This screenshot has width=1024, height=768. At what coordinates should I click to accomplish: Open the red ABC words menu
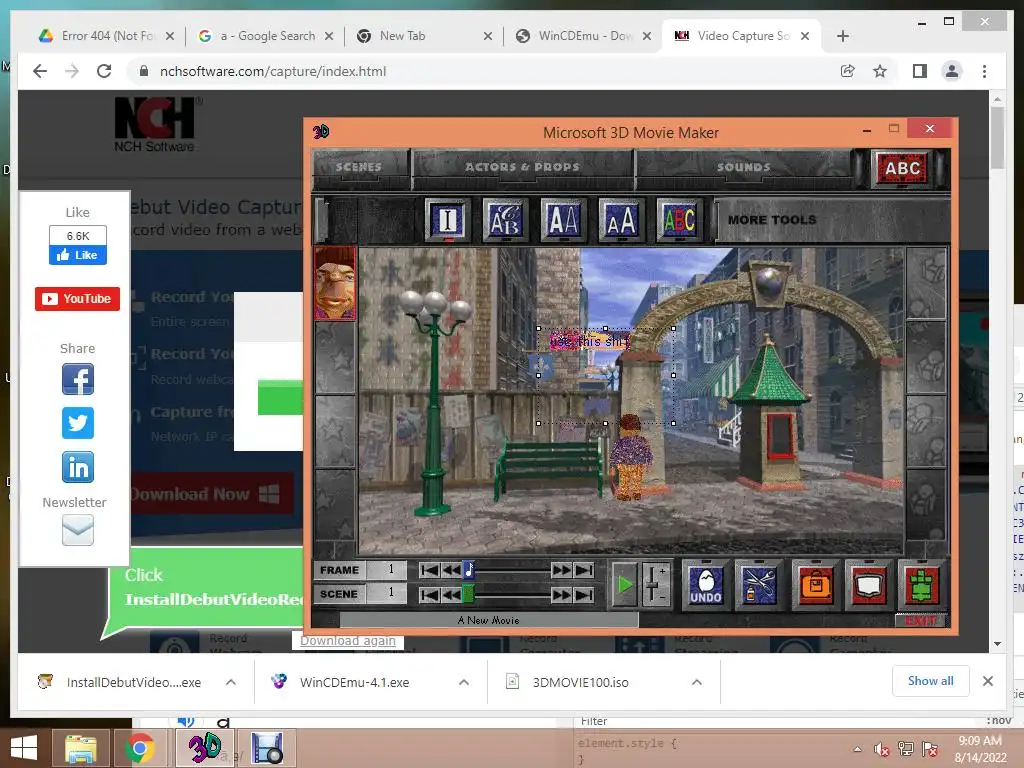[903, 168]
